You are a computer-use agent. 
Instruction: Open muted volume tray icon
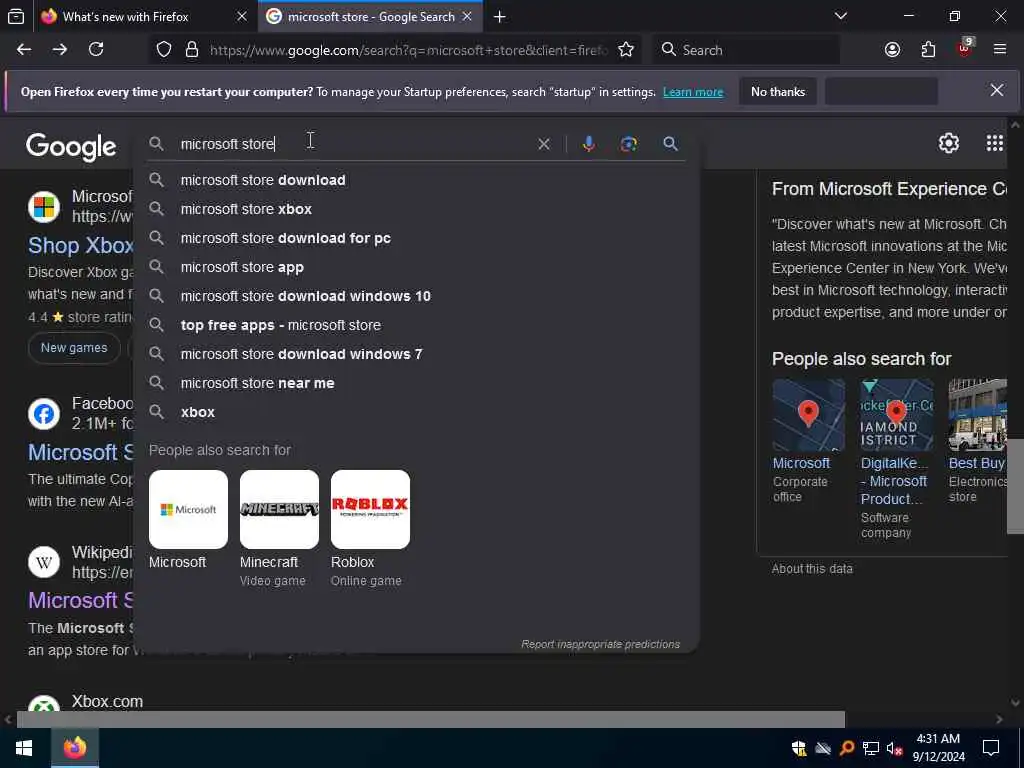[894, 748]
